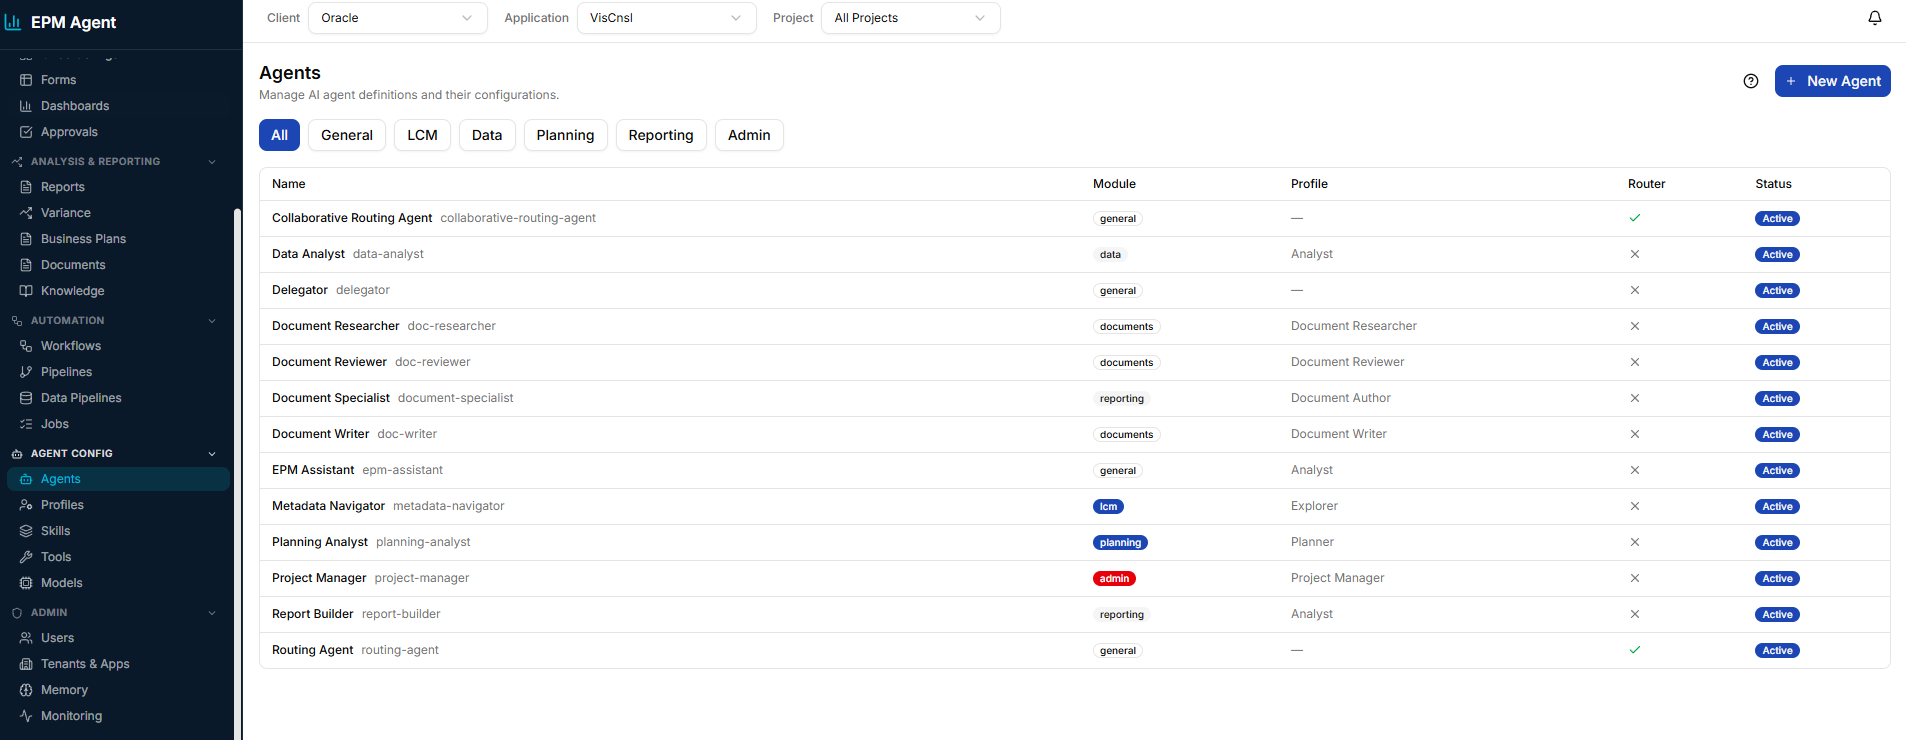The image size is (1906, 740).
Task: Click the Business Plans sidebar icon
Action: (x=26, y=239)
